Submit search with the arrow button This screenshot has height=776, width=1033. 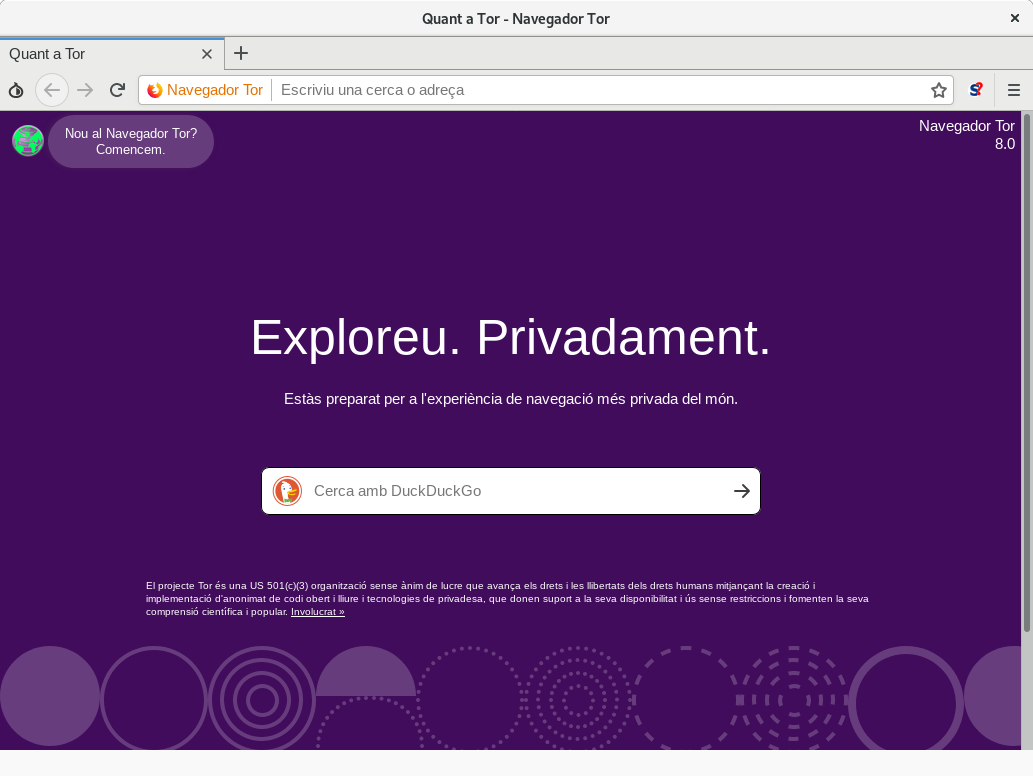tap(742, 491)
